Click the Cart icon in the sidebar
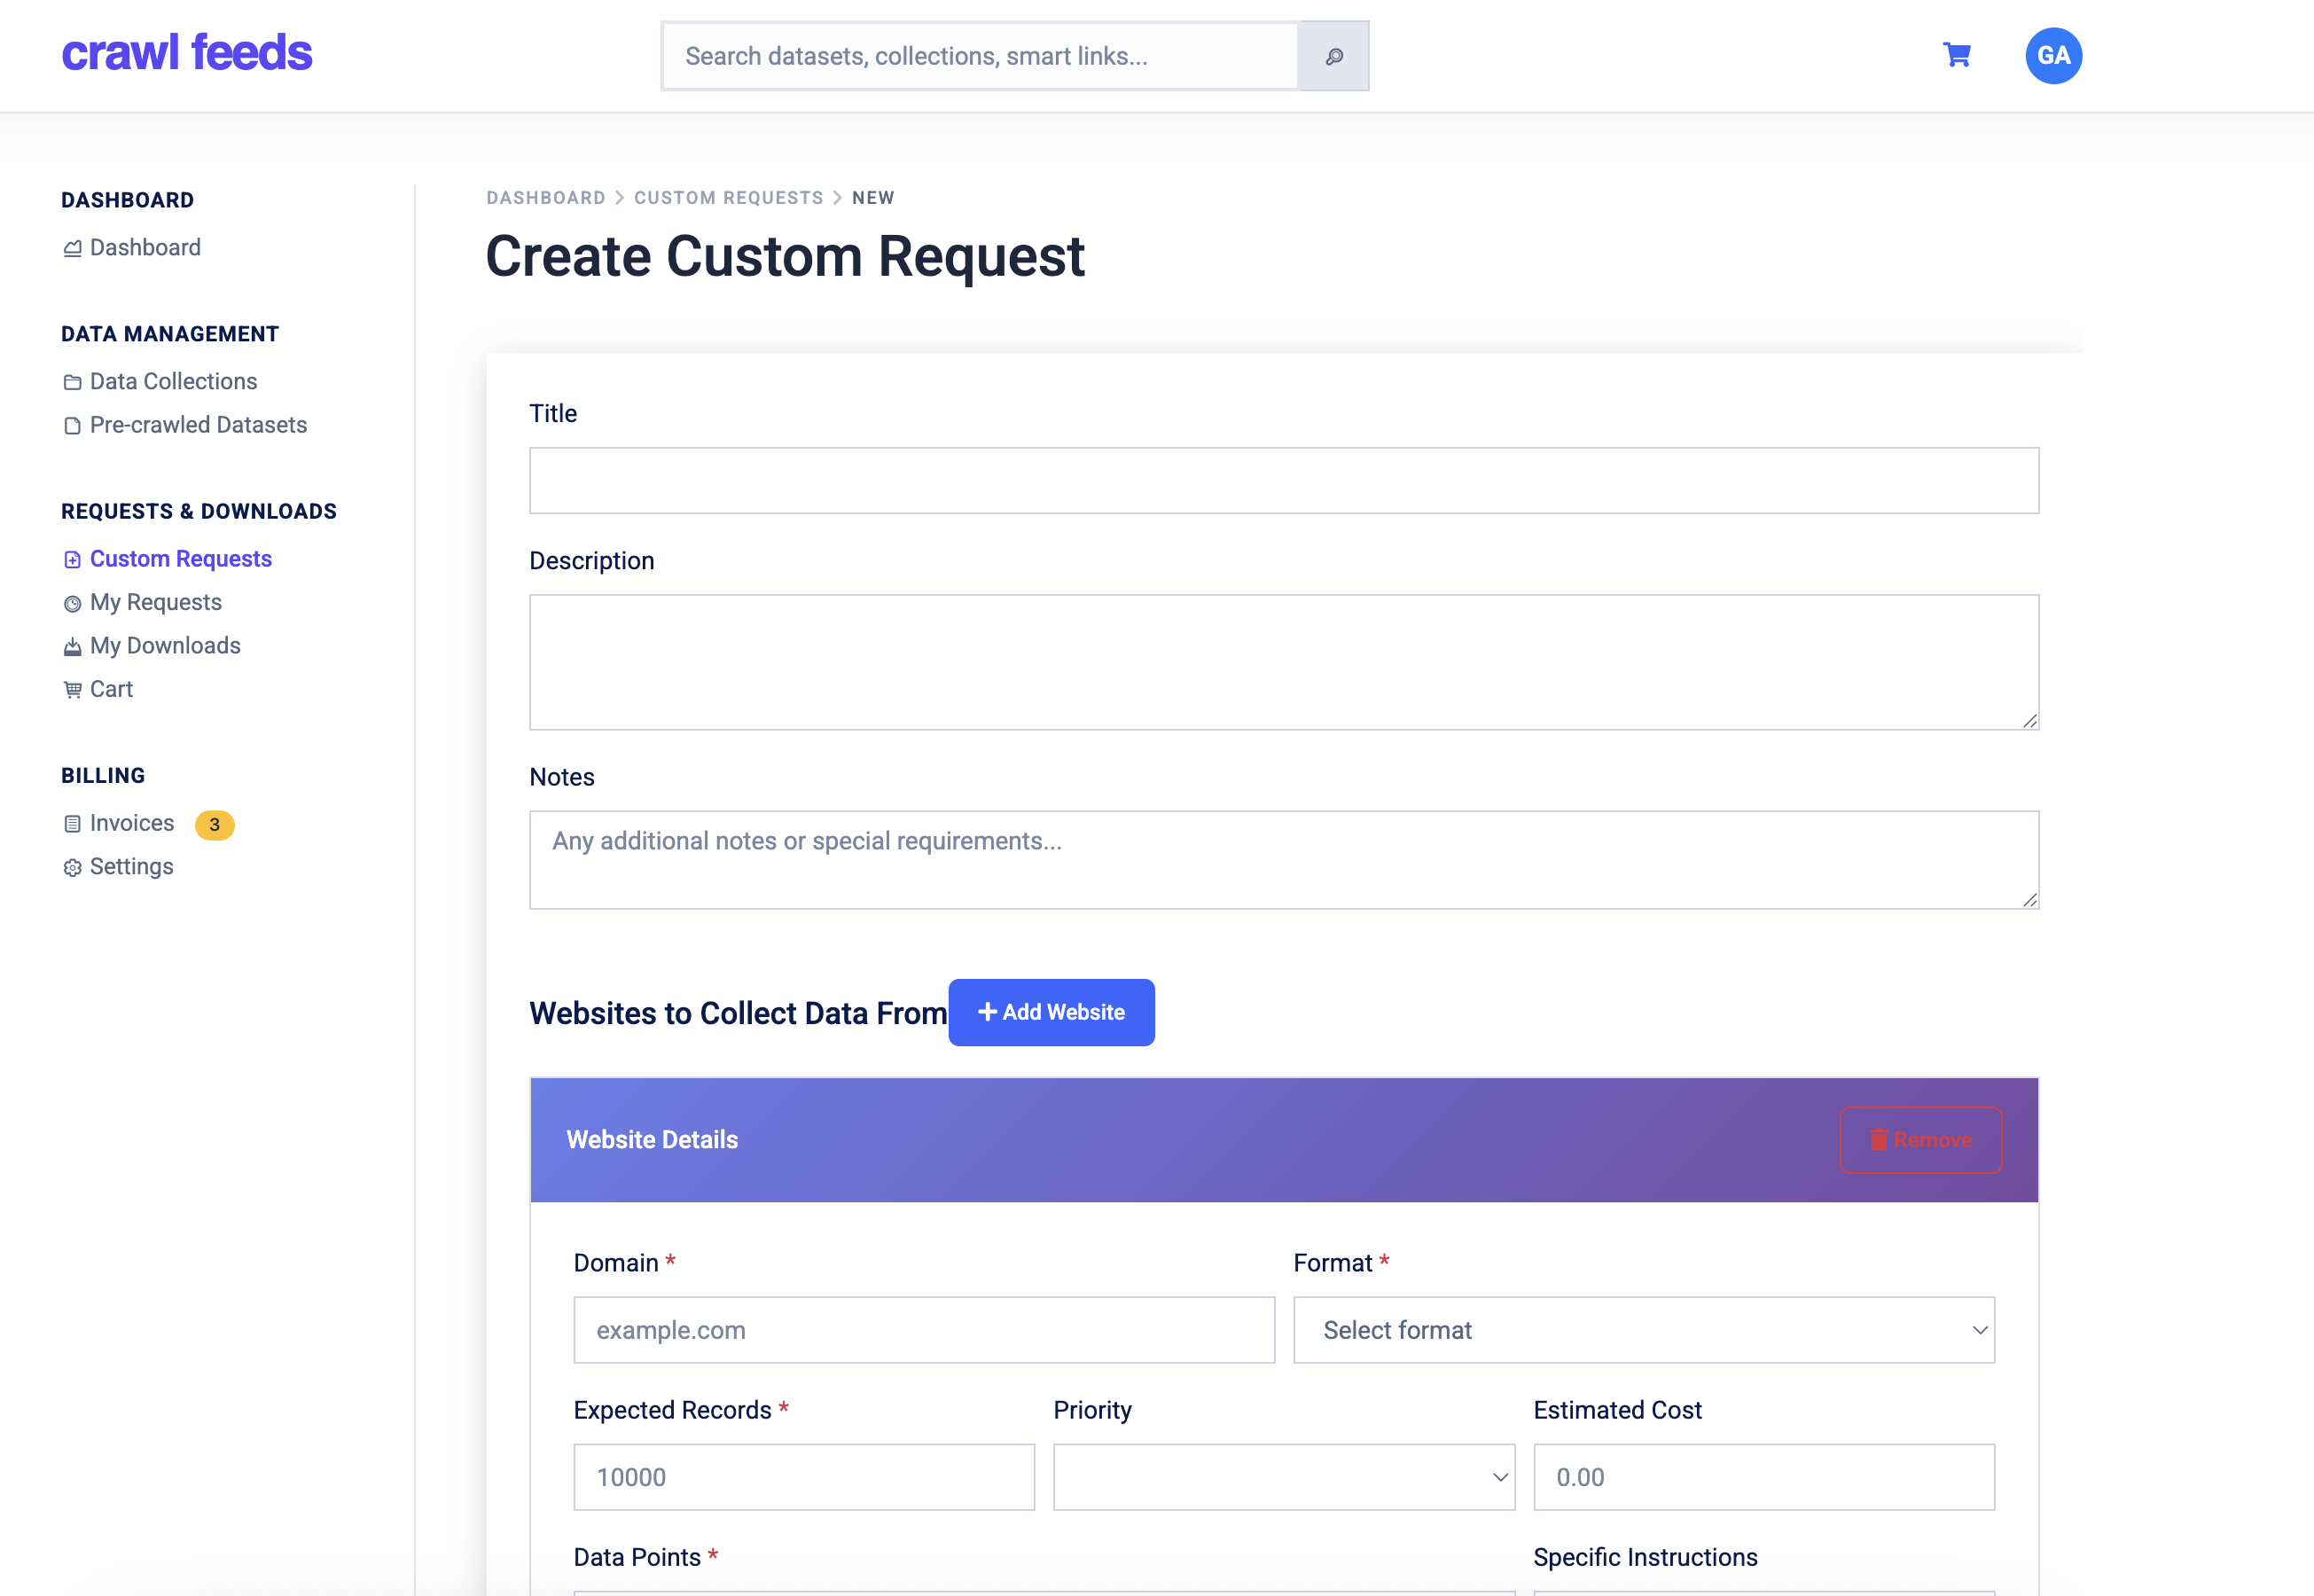 tap(72, 689)
